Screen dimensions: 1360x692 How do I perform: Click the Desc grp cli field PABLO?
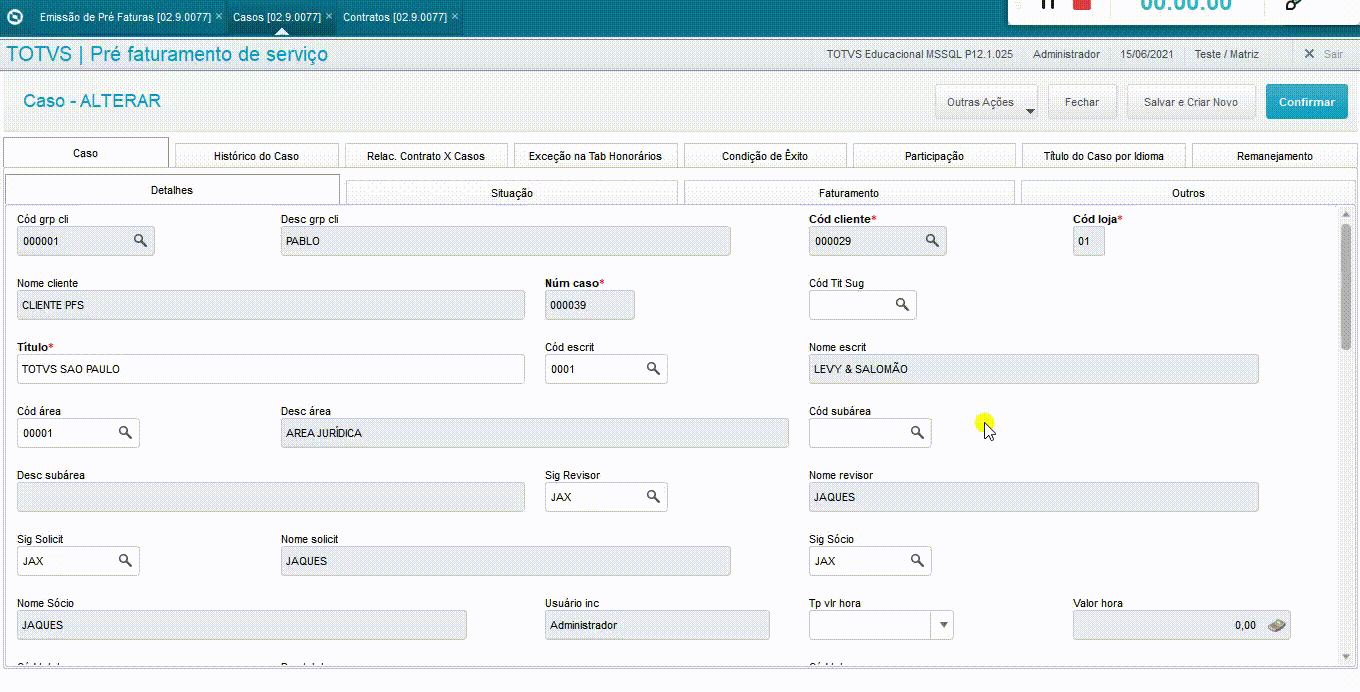tap(506, 241)
